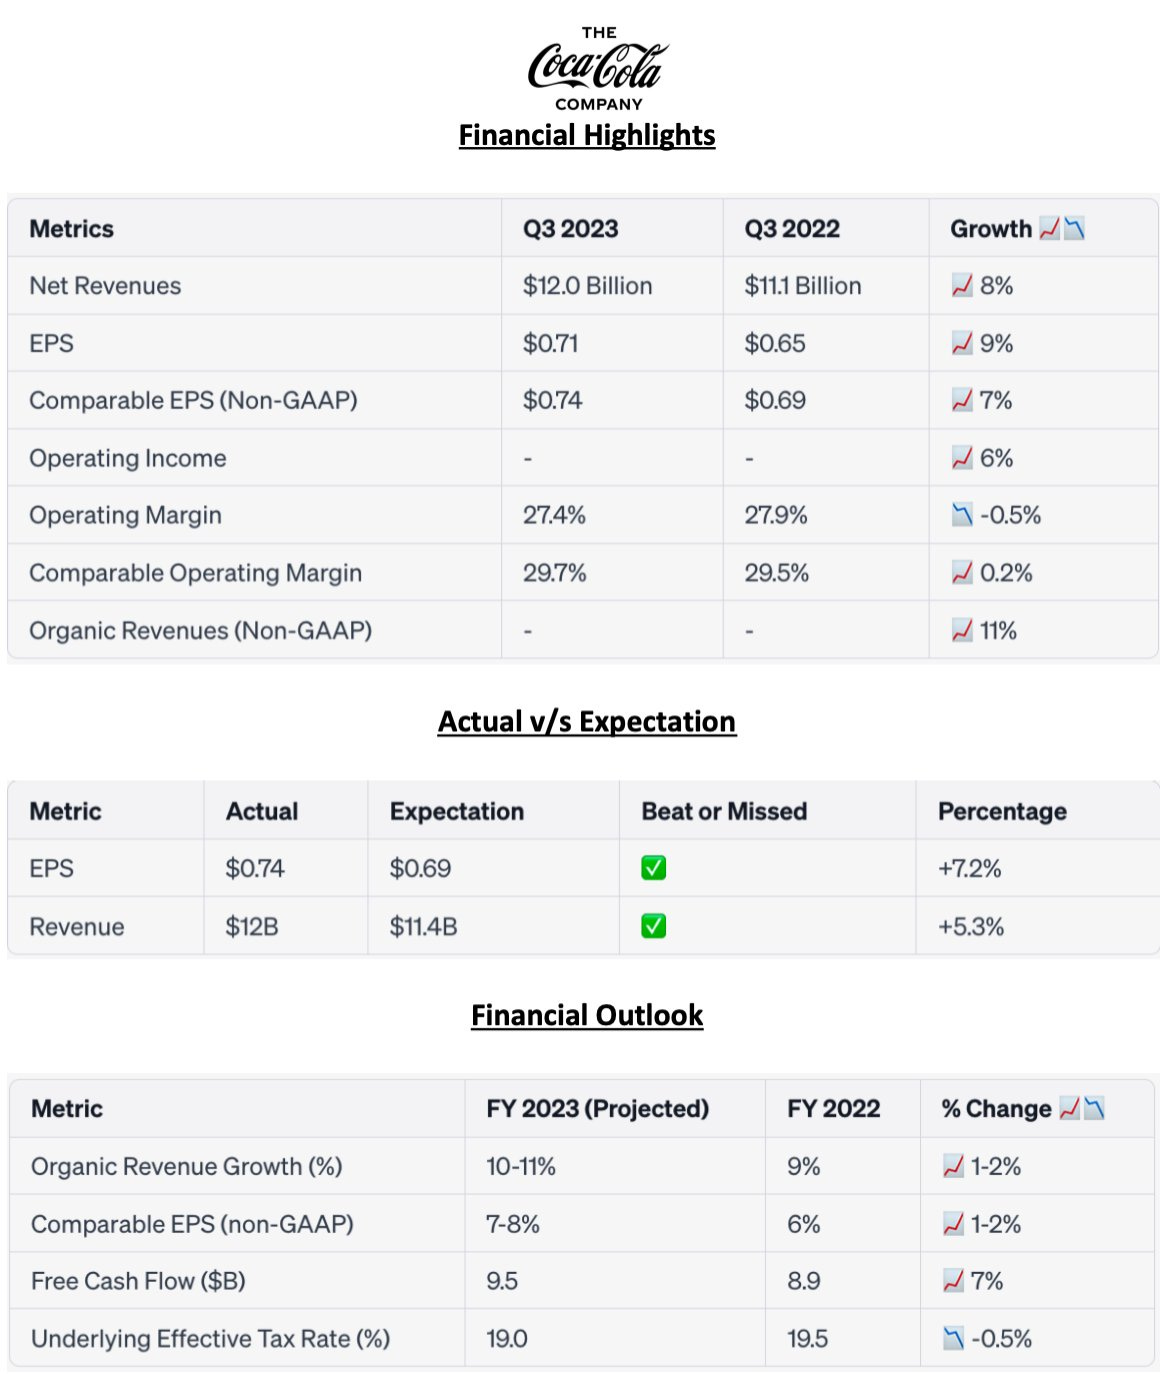Screen dimensions: 1160x1374
Task: Click the rising chart icon next to Organic Revenues 11%
Action: click(x=962, y=631)
